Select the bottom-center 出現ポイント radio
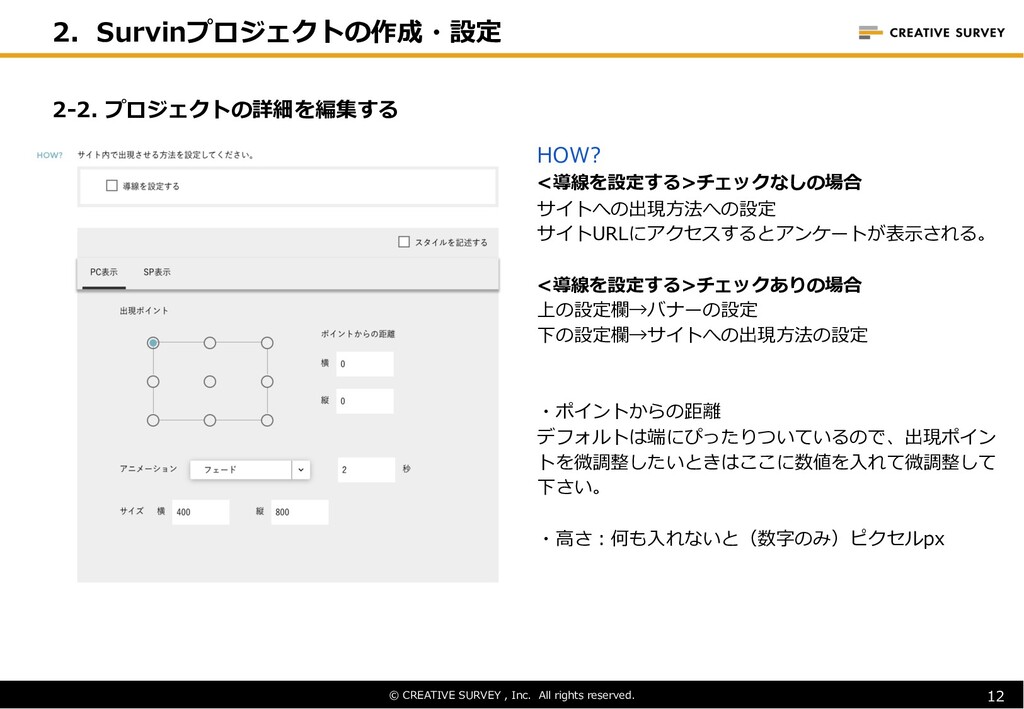Image resolution: width=1024 pixels, height=709 pixels. tap(210, 420)
